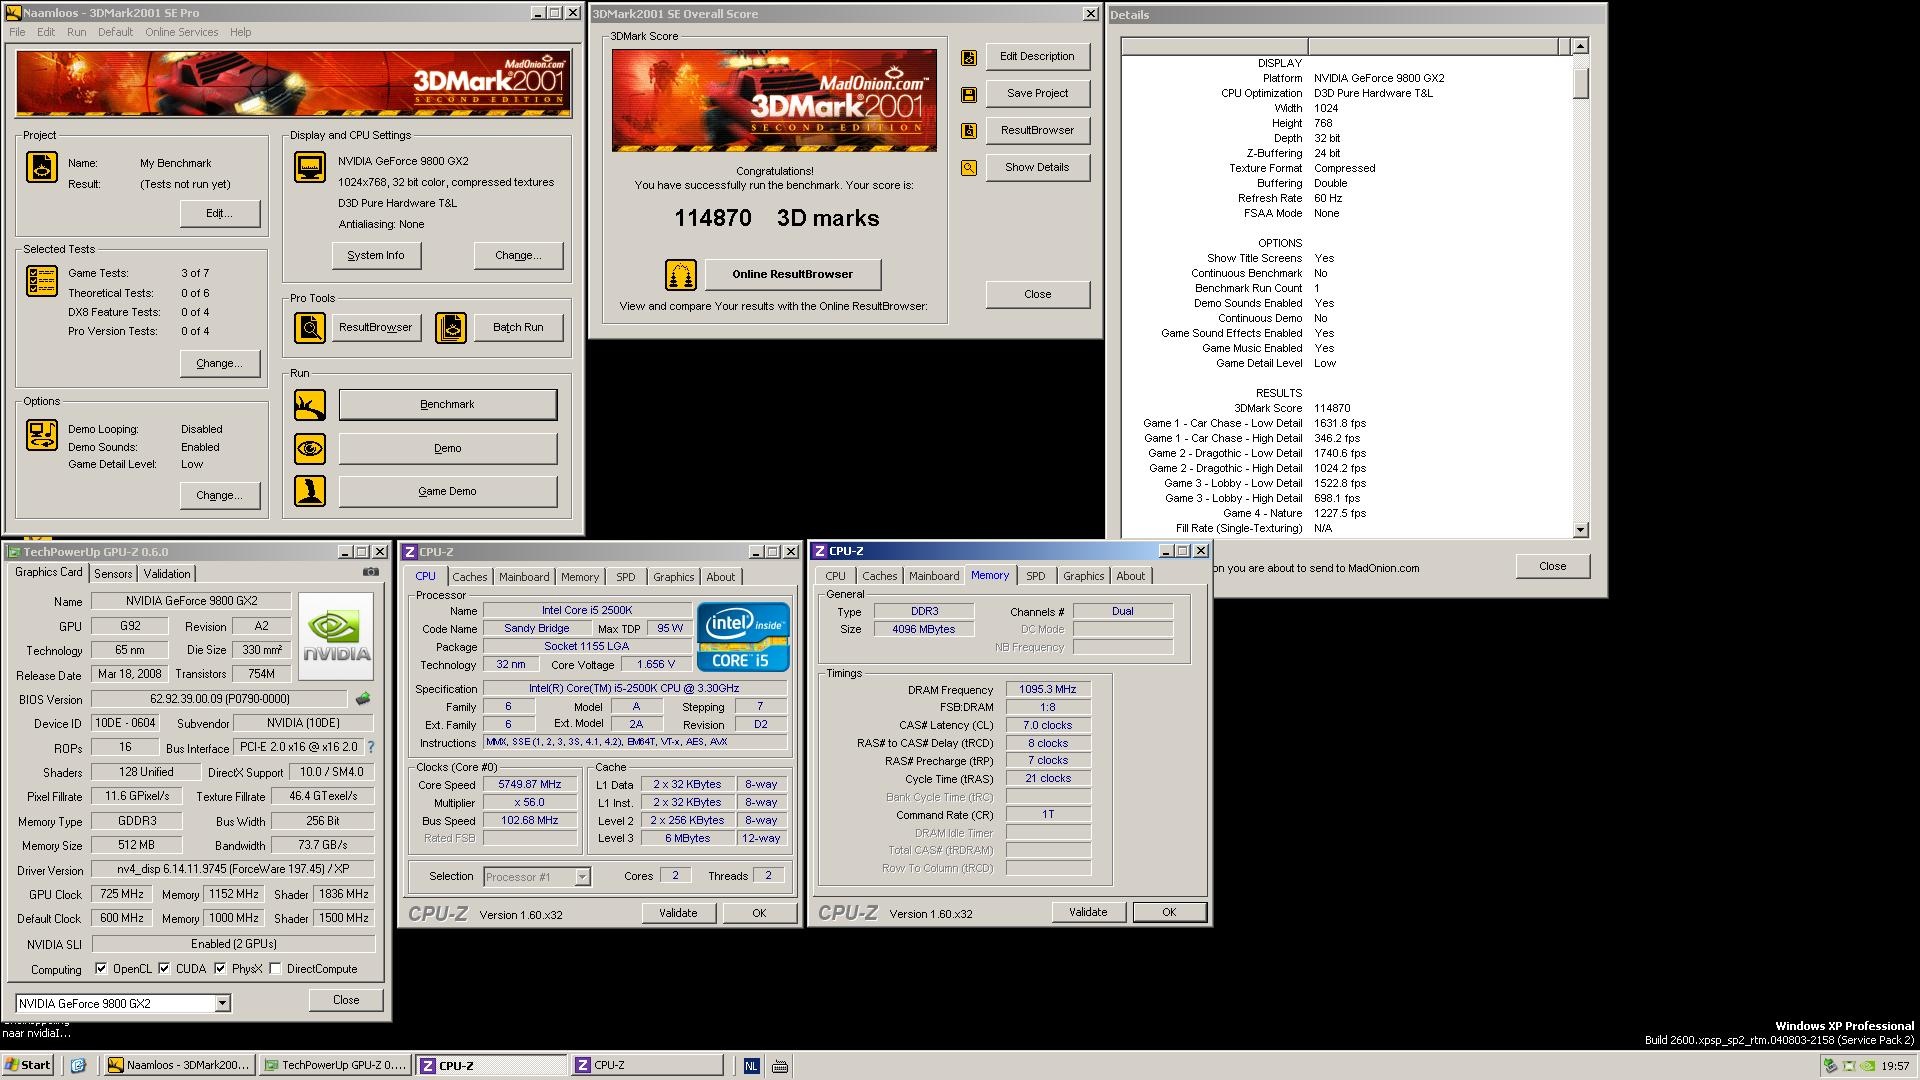Click the Batch Run icon

[x=451, y=327]
